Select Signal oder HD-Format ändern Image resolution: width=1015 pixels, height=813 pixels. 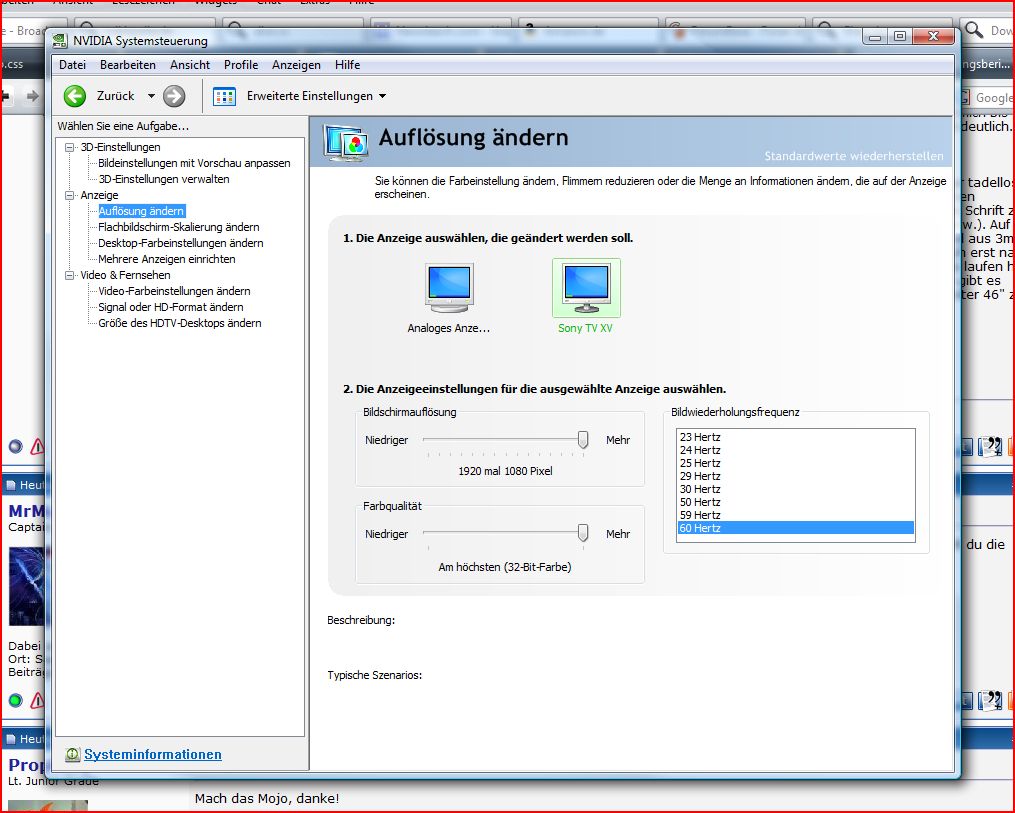[x=171, y=307]
